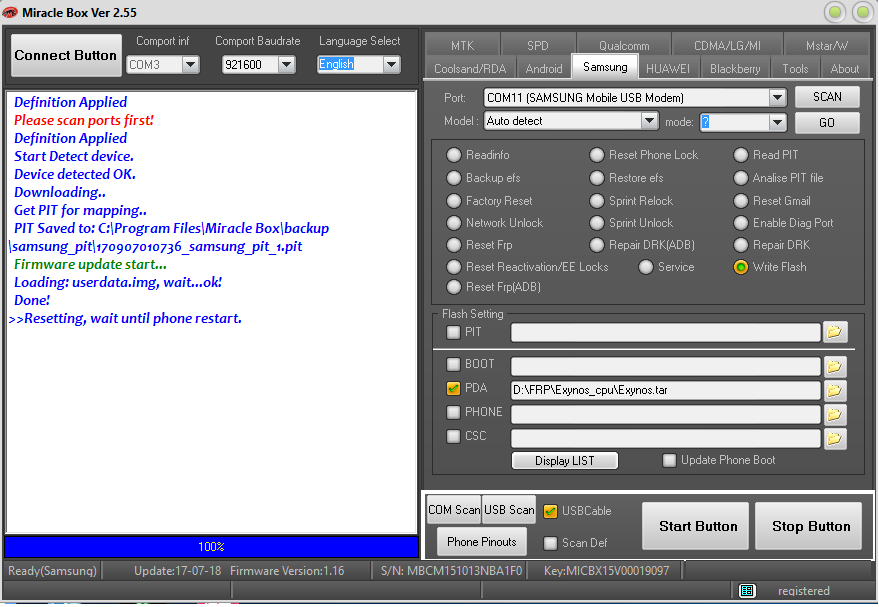Click the Stop Button

(808, 526)
